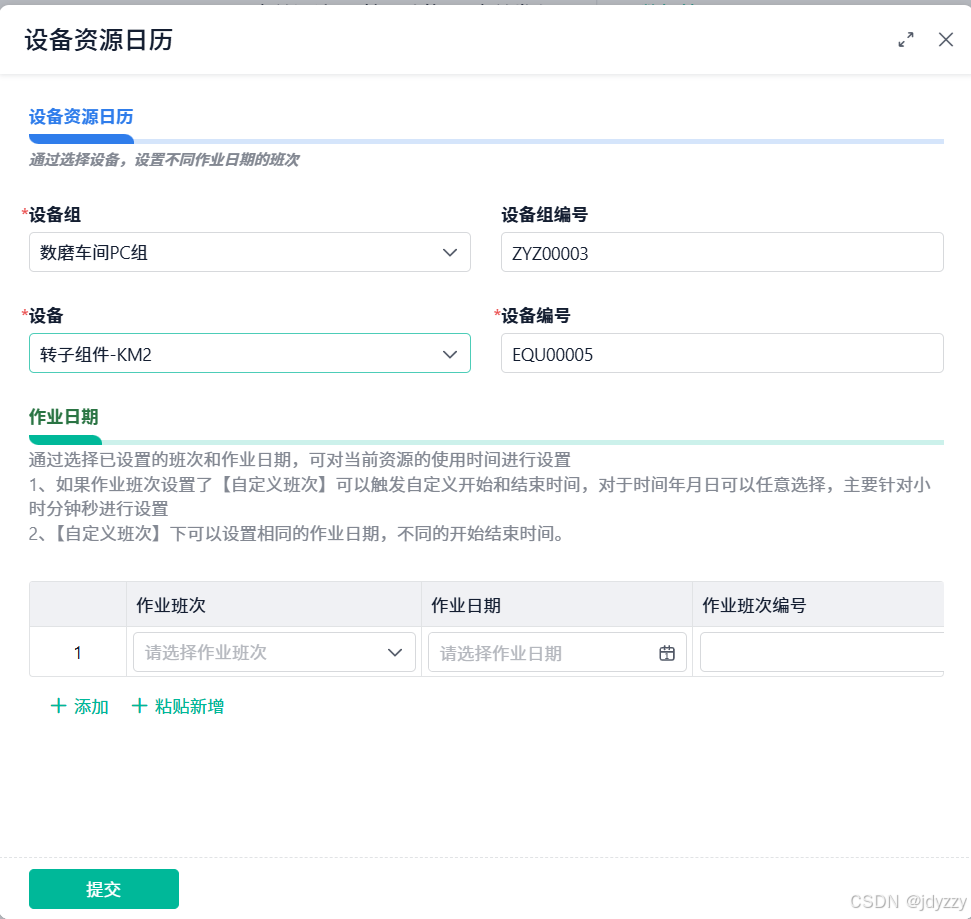Click the 提交 submit button

click(x=103, y=888)
